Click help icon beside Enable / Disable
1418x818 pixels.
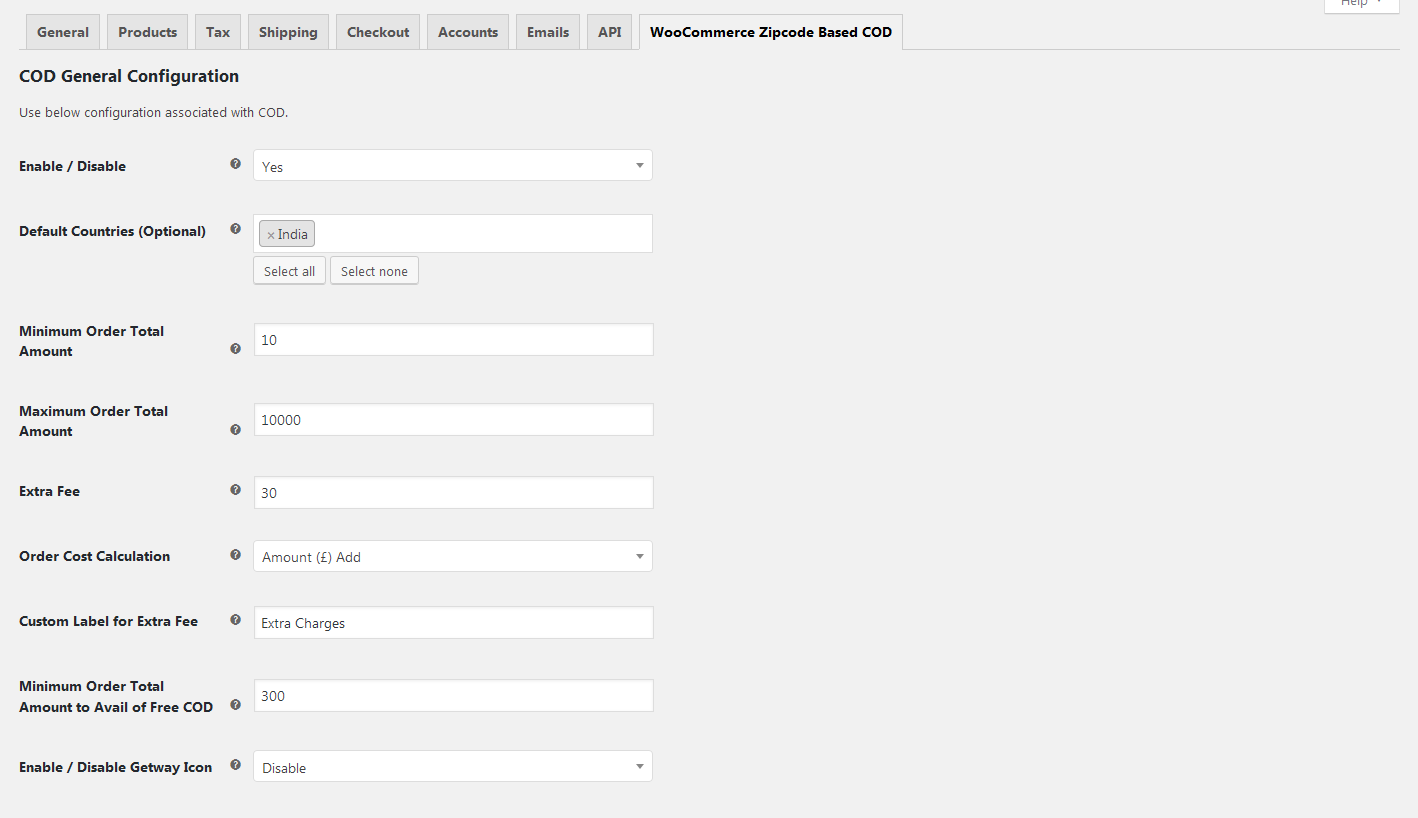click(x=236, y=164)
